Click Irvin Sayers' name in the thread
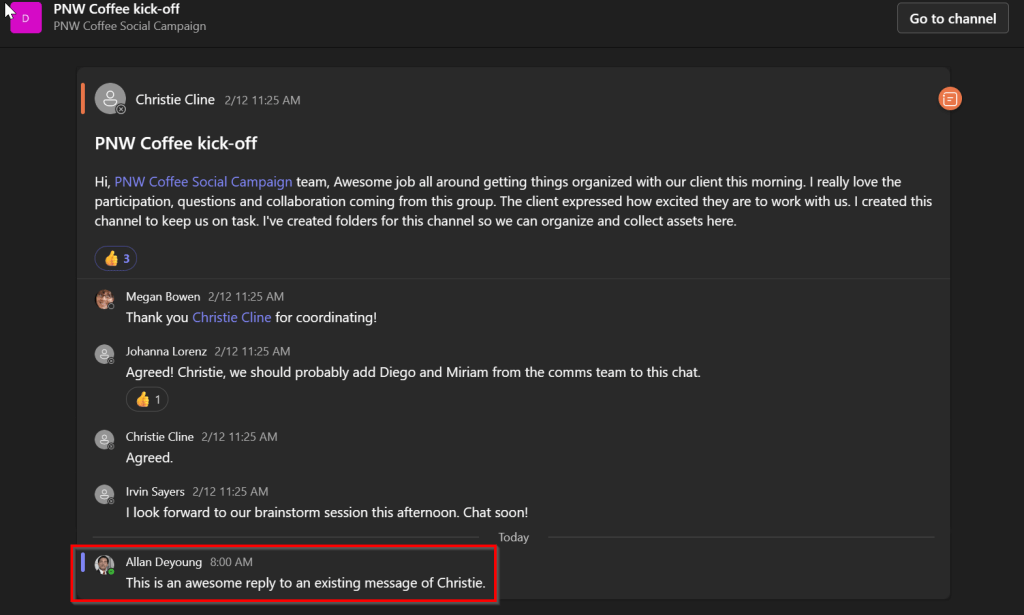The width and height of the screenshot is (1024, 615). tap(156, 492)
